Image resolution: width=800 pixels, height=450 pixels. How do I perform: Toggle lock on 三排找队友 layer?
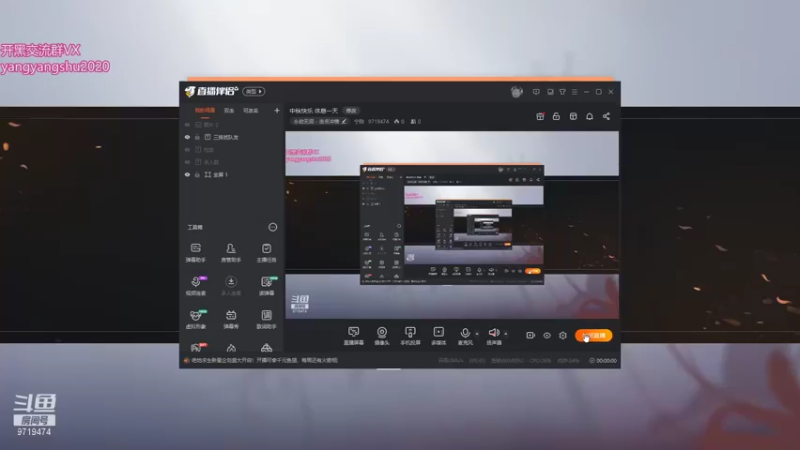tap(197, 137)
